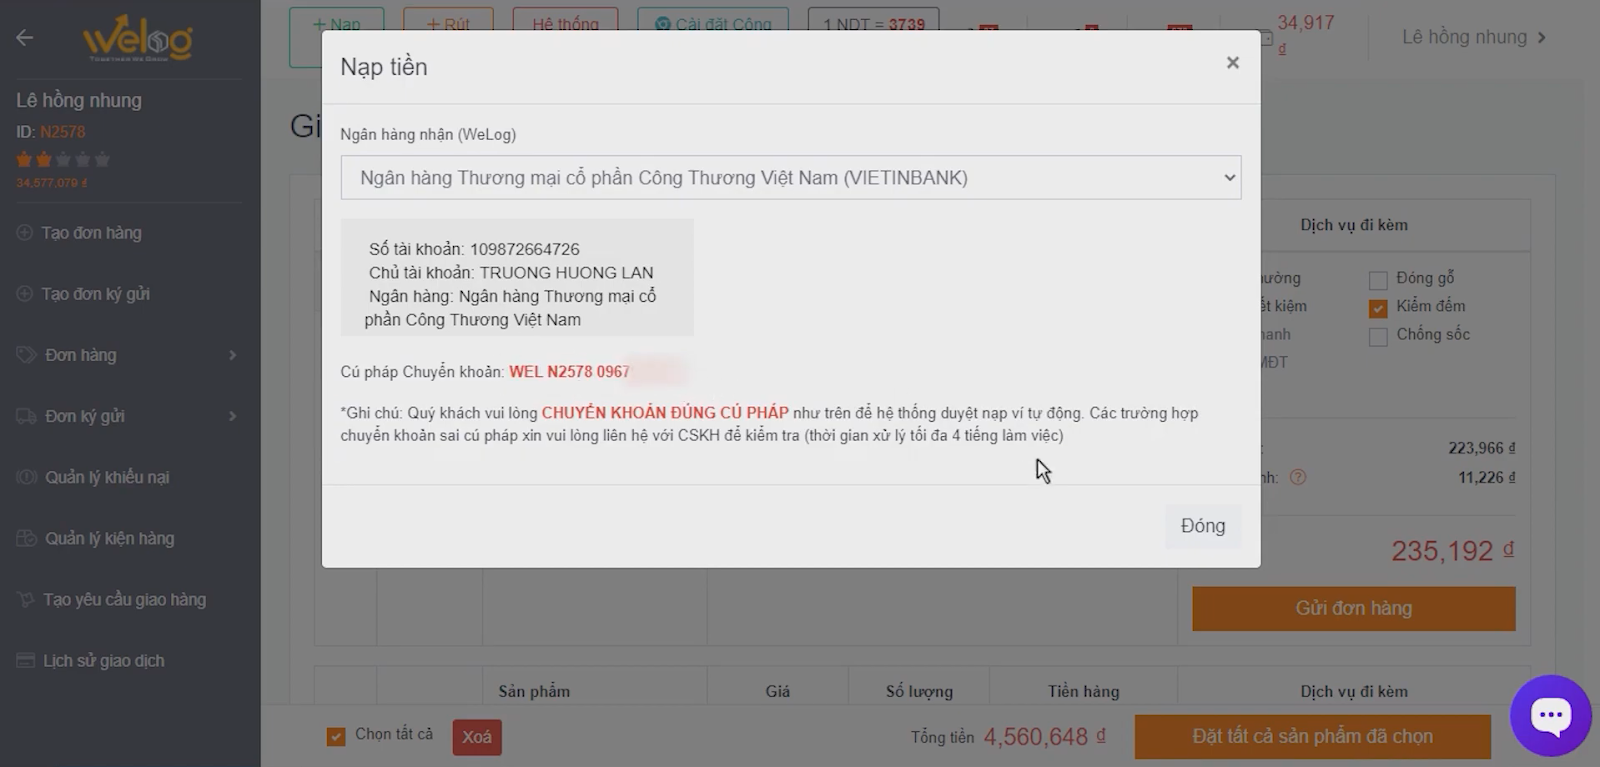This screenshot has height=767, width=1600.
Task: Open the receiving bank dropdown (VIETINBANK)
Action: tap(791, 177)
